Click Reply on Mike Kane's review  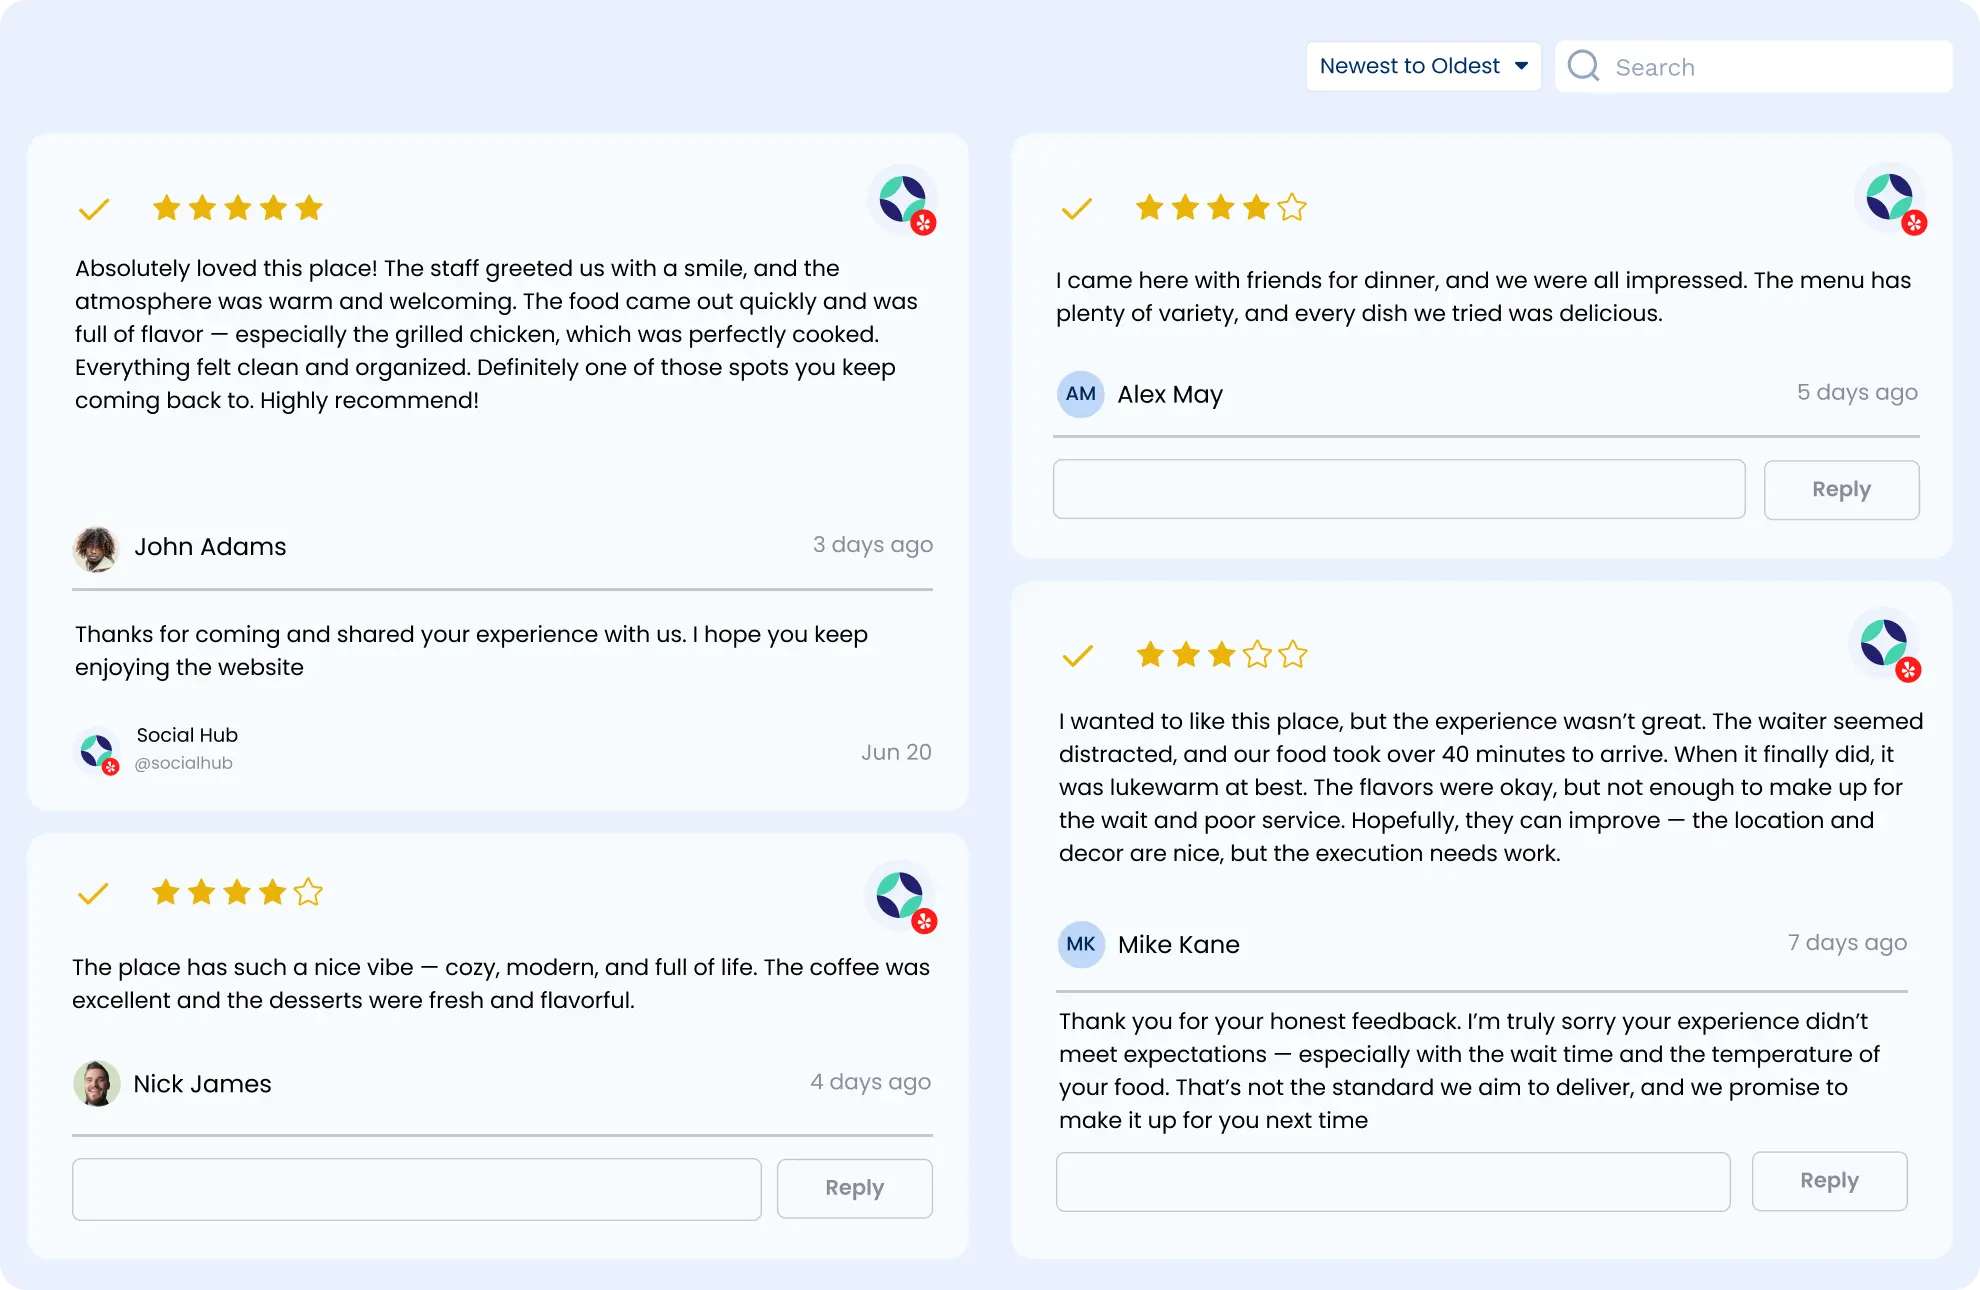tap(1829, 1180)
